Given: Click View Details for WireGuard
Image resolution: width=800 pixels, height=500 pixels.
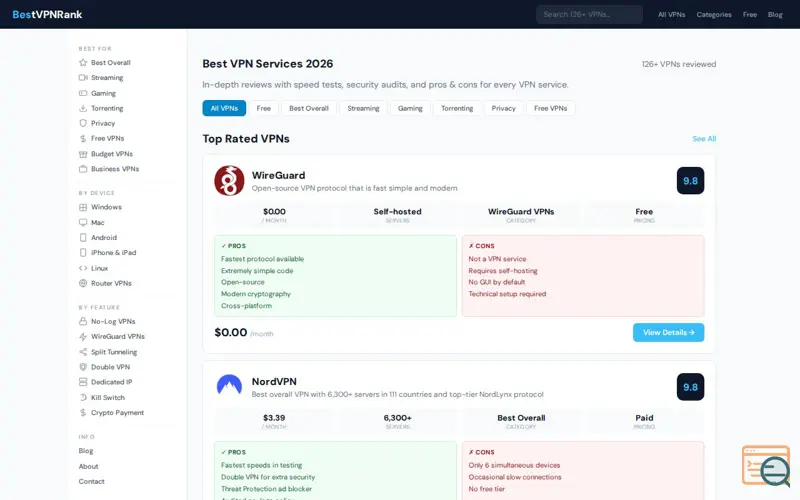Looking at the screenshot, I should click(x=668, y=332).
